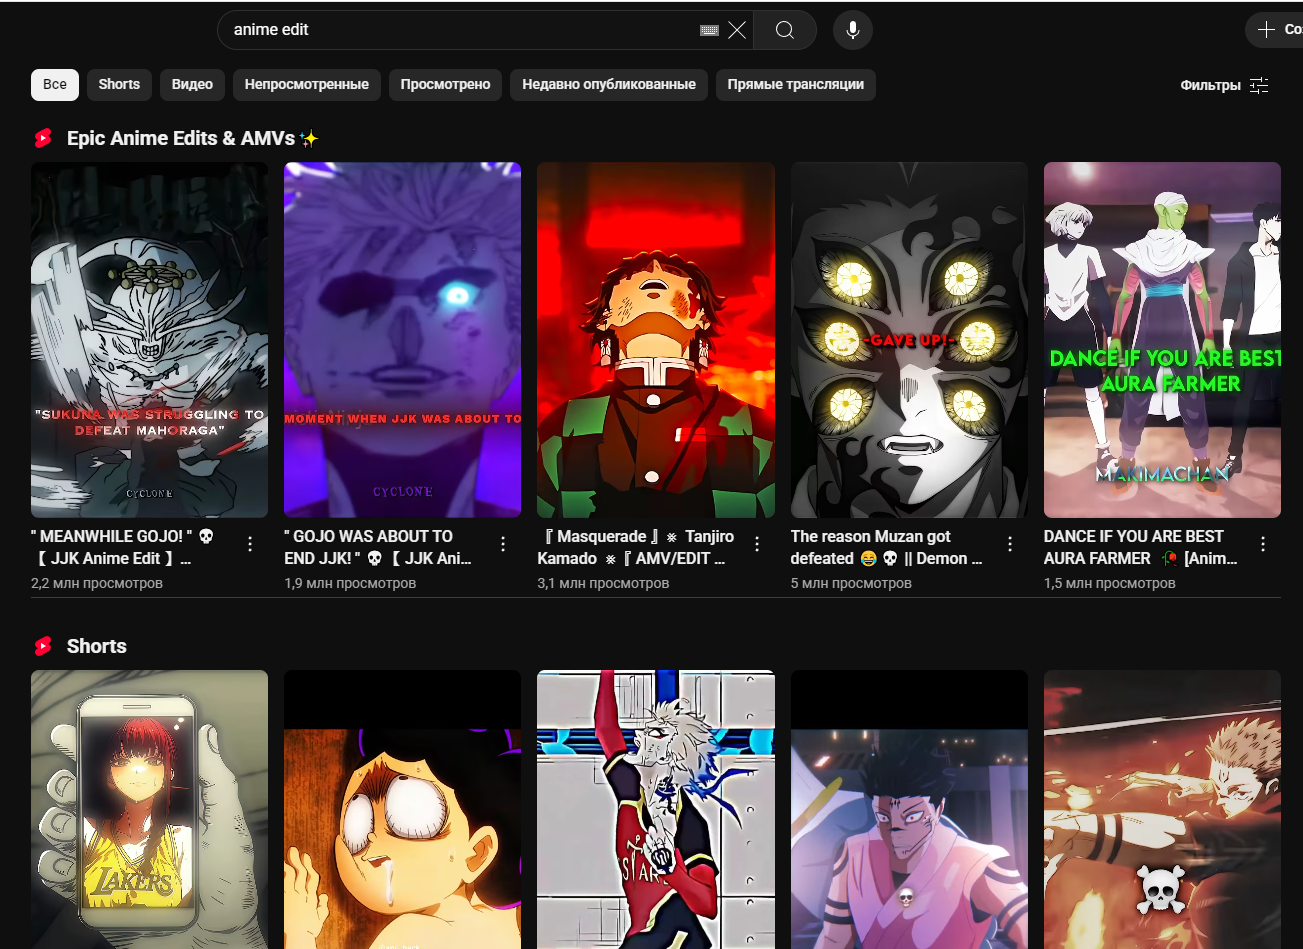Start voice search with the microphone icon
Image resolution: width=1303 pixels, height=949 pixels.
(853, 30)
